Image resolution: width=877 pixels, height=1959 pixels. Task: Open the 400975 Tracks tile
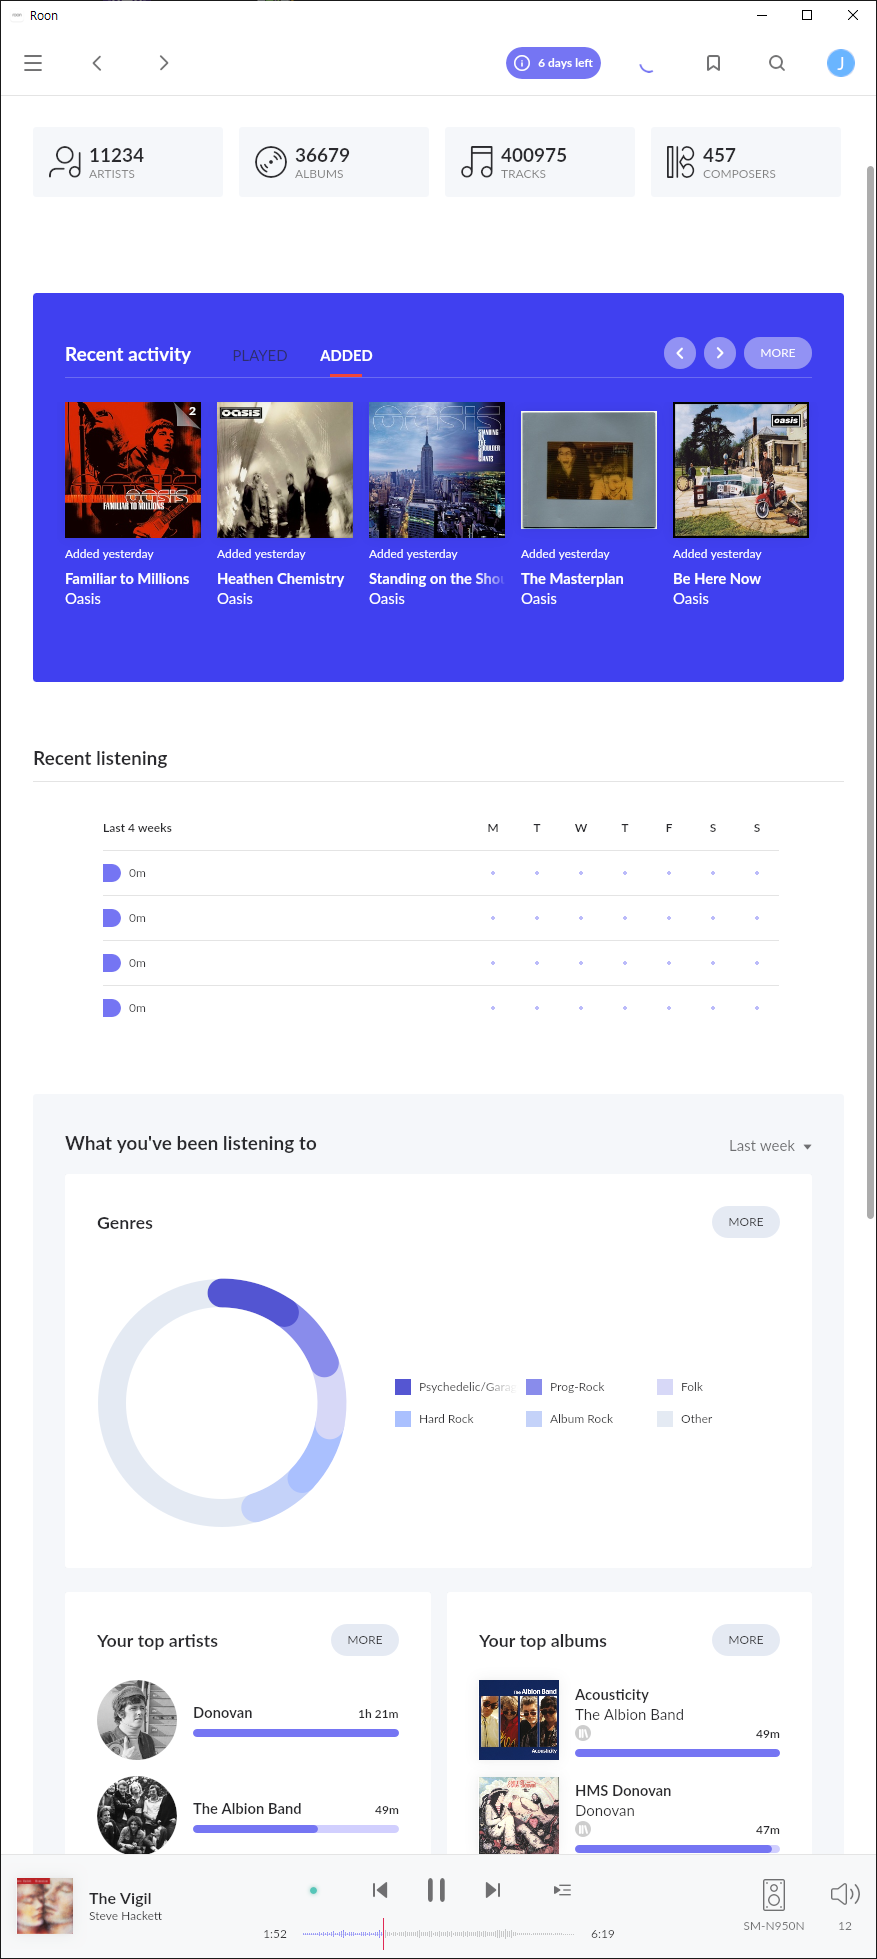pos(540,162)
